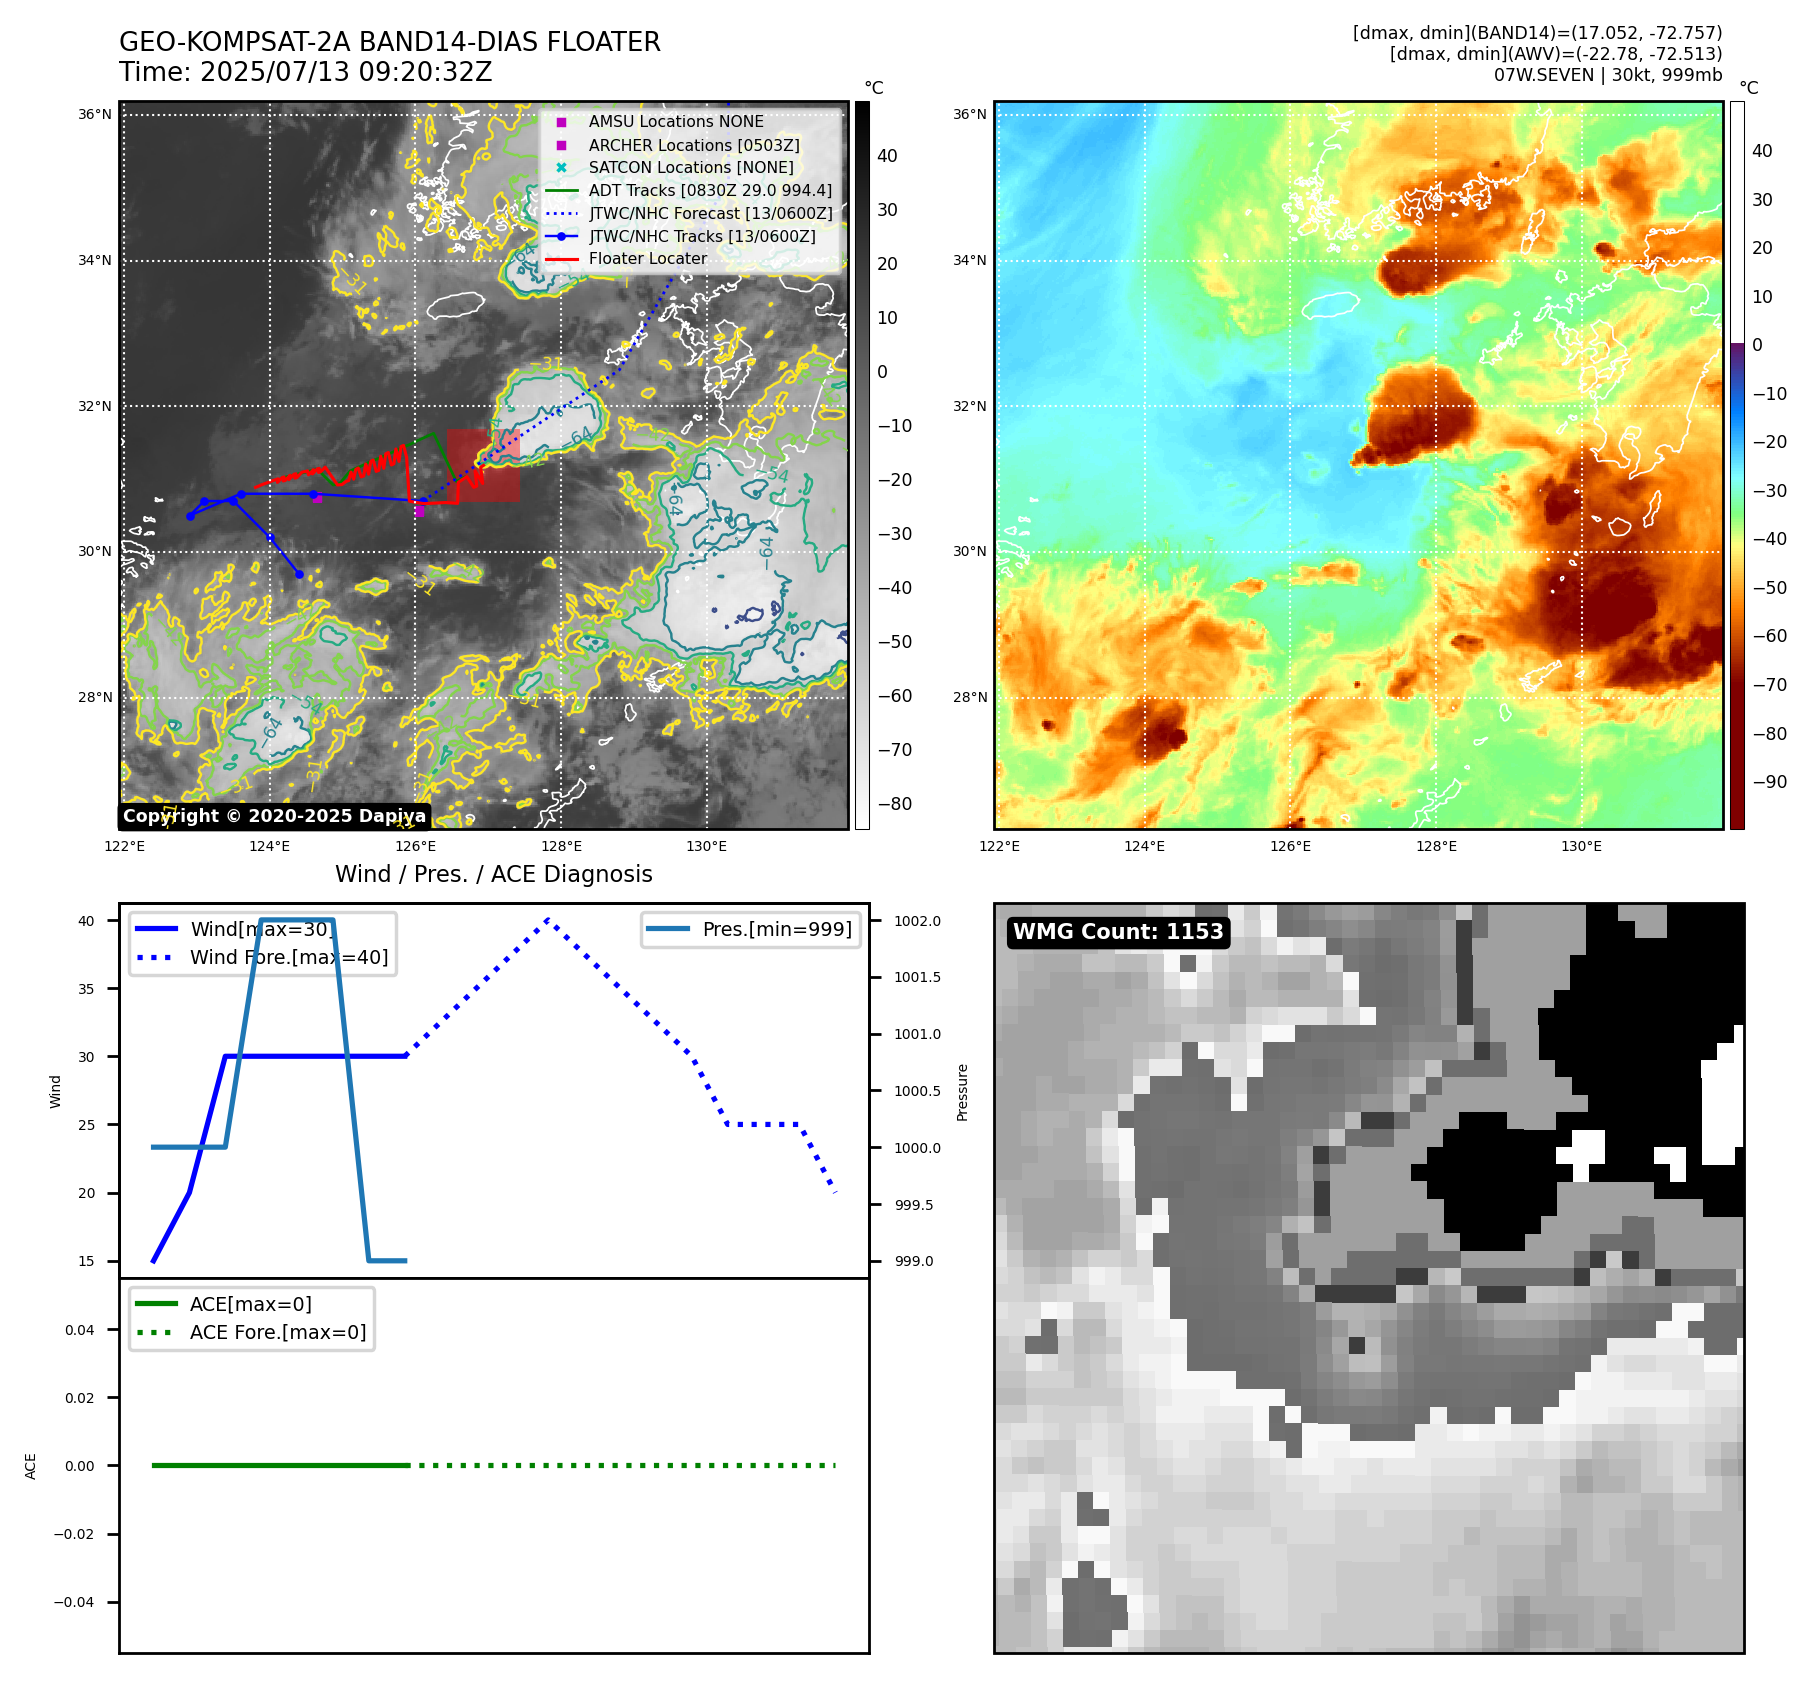Click legend entry 'Wind[max=30]'
Viewport: 1813px width, 1690px height.
click(262, 929)
